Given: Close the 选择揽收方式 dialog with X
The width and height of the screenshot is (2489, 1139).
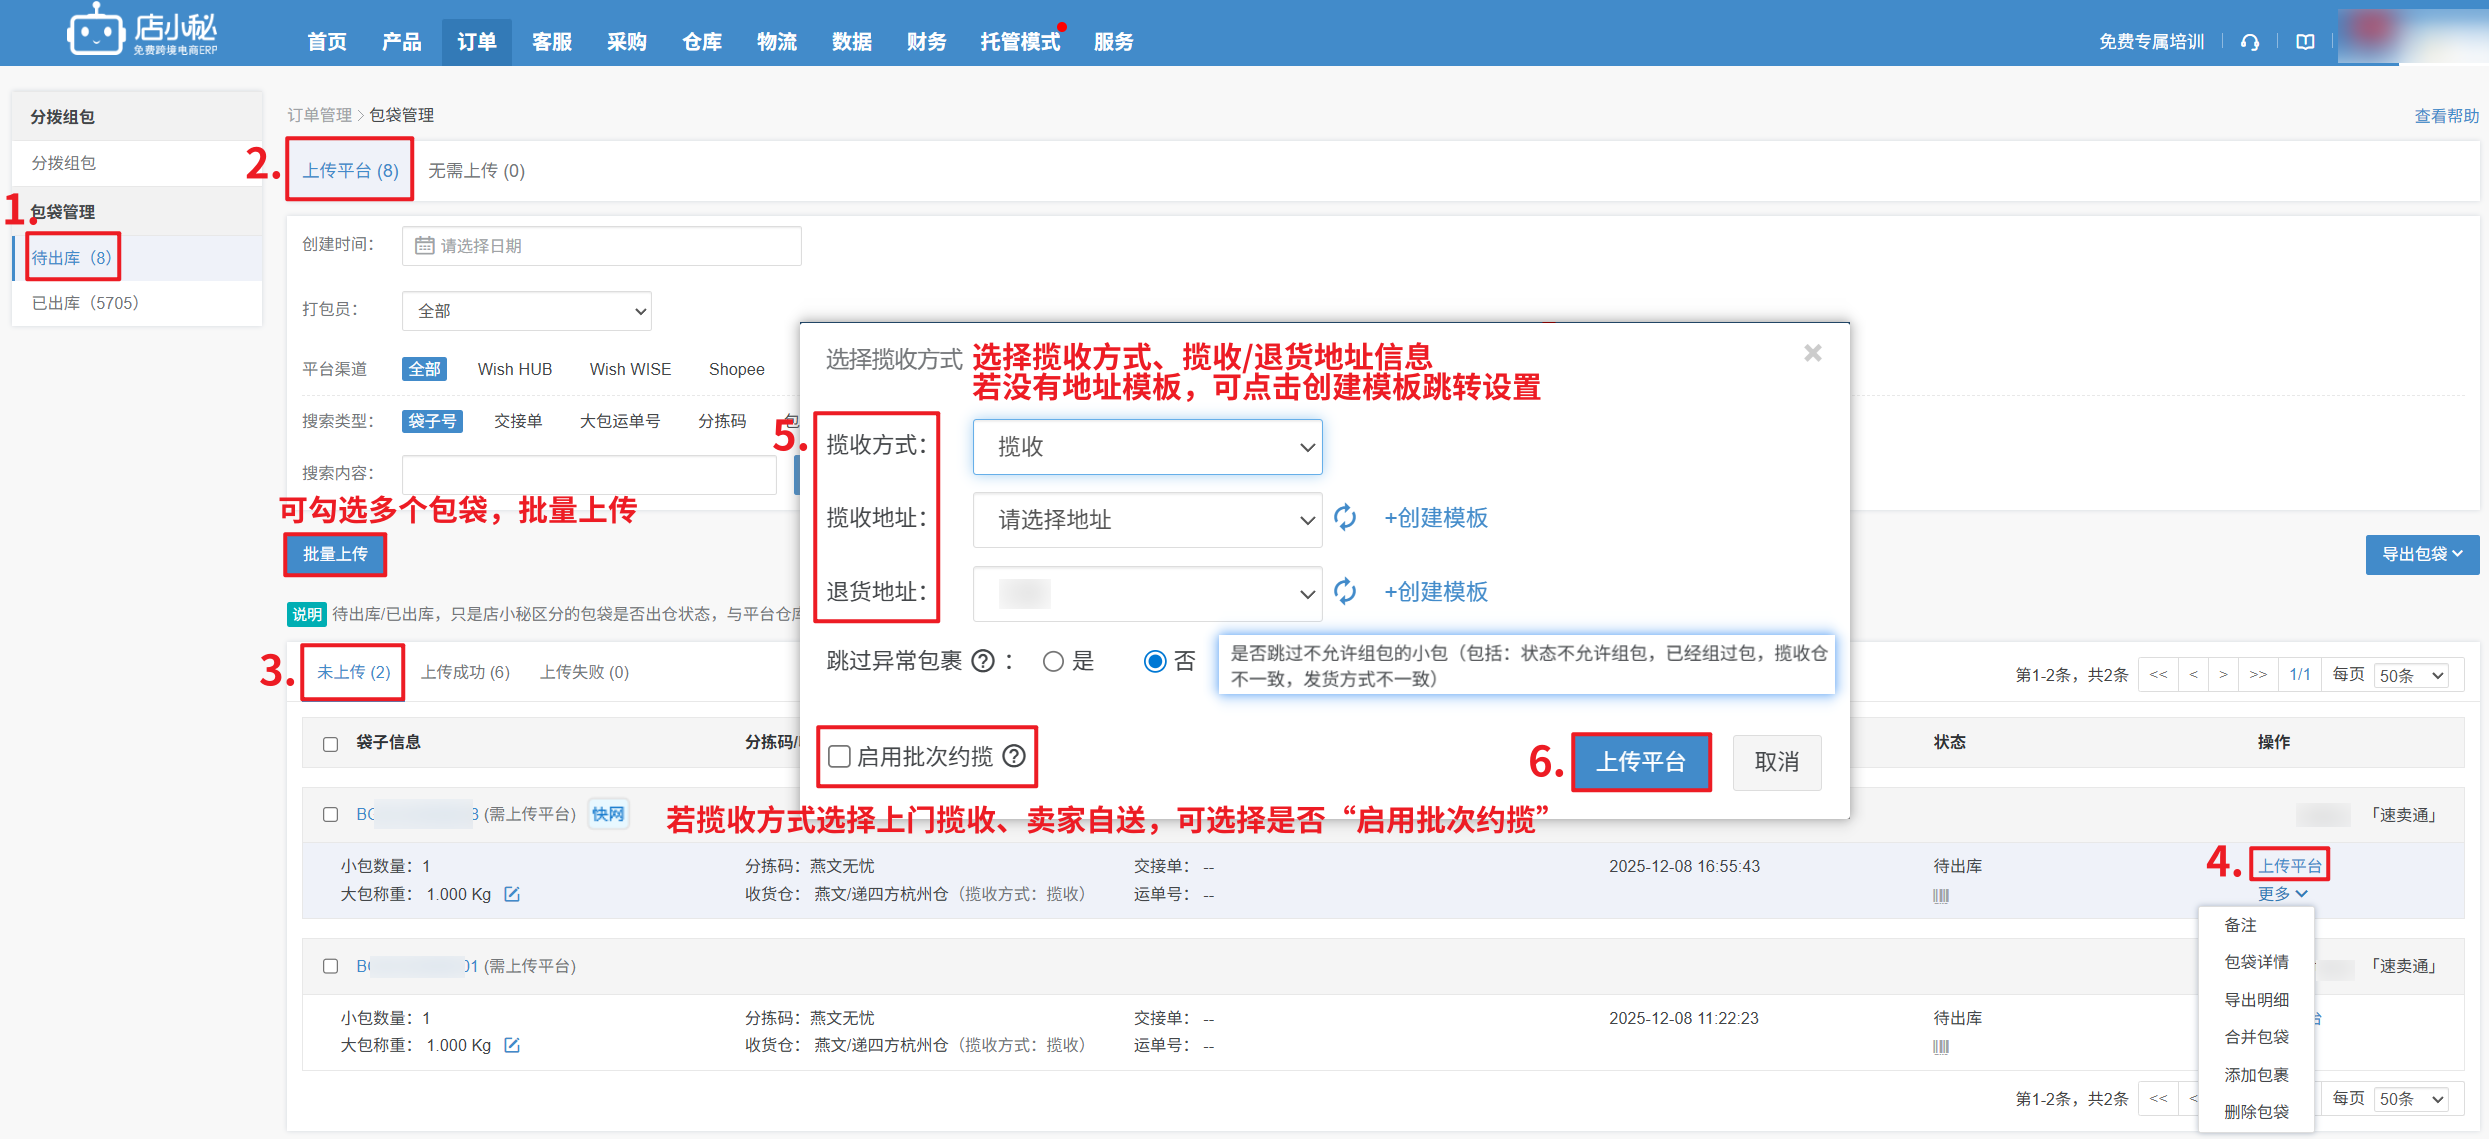Looking at the screenshot, I should pos(1812,353).
